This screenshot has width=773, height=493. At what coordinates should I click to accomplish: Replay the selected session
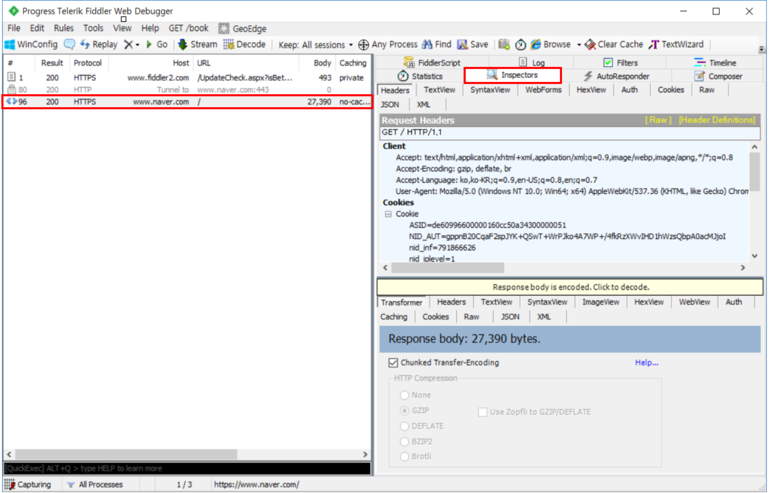tap(99, 44)
